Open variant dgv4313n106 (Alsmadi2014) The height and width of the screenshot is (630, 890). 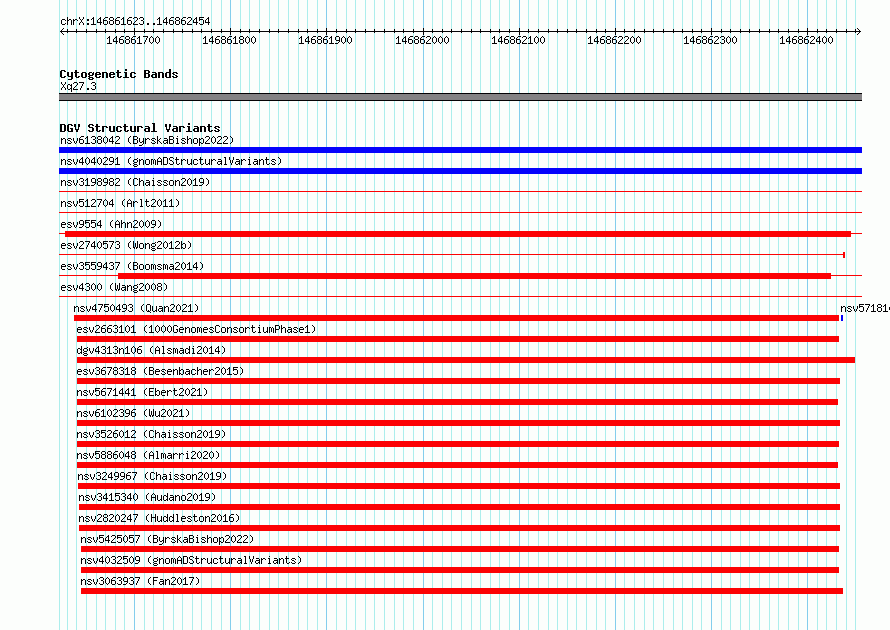coord(151,350)
